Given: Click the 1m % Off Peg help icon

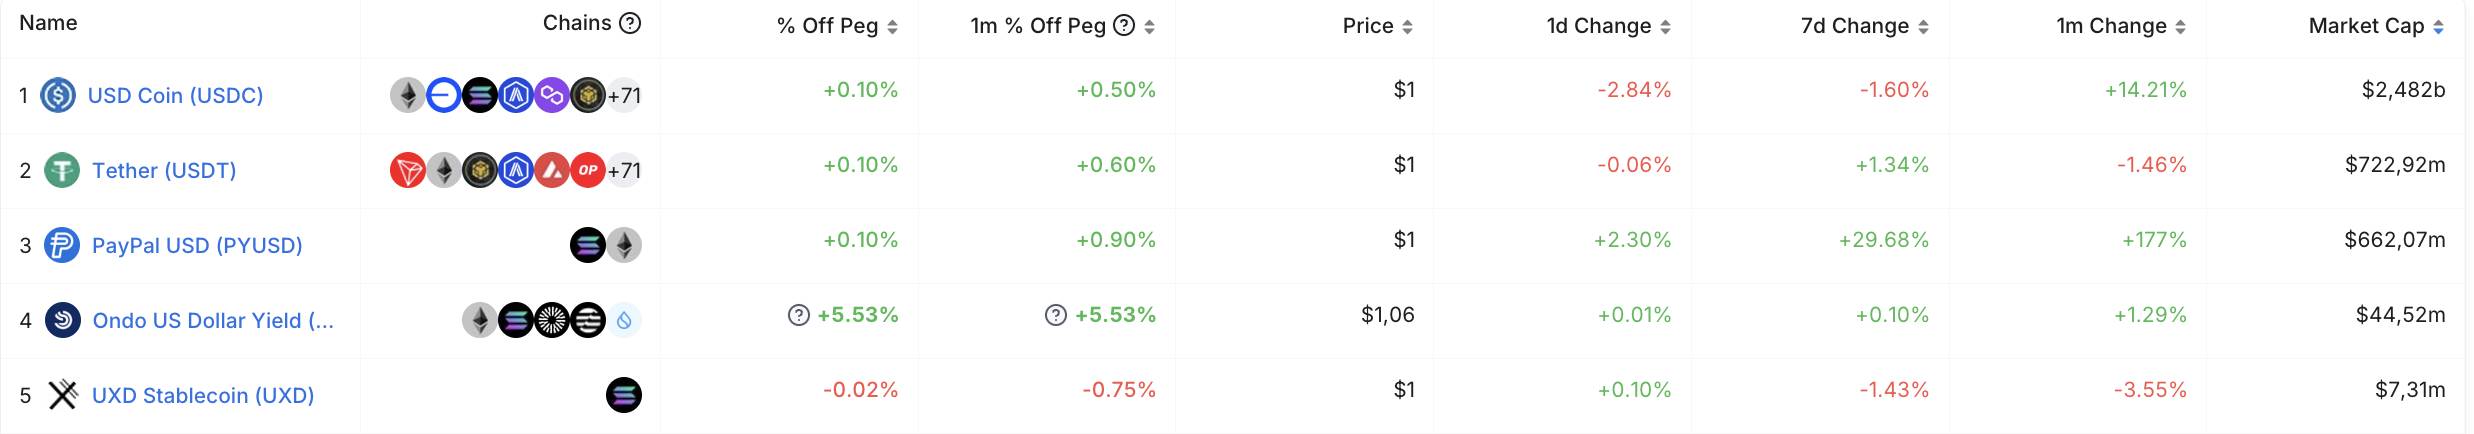Looking at the screenshot, I should point(1124,25).
